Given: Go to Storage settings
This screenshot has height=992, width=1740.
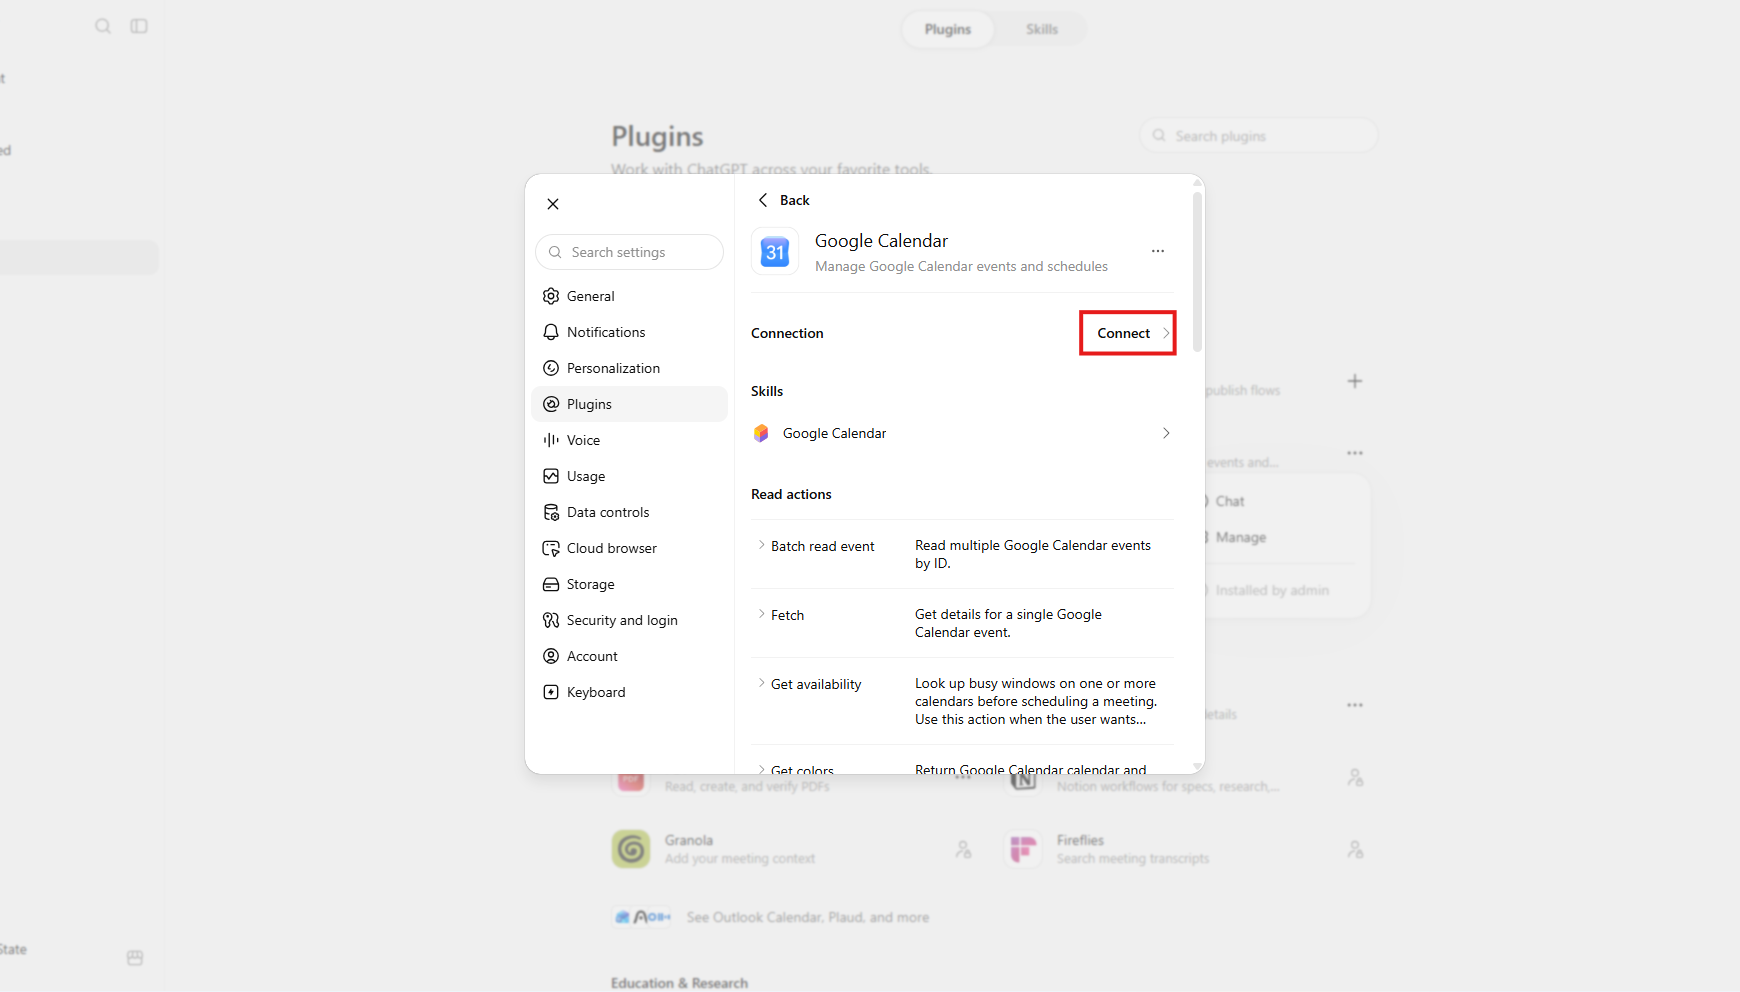Looking at the screenshot, I should 630,584.
